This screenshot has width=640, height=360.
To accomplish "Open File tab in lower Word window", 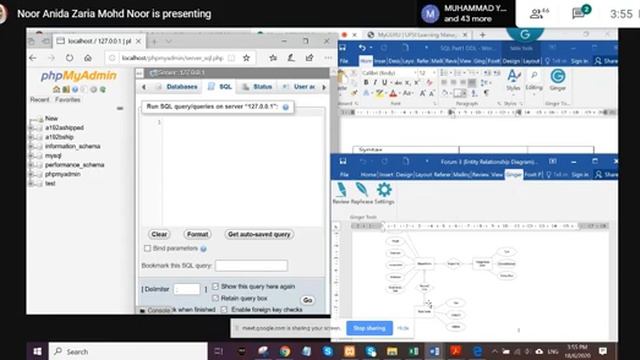I will (344, 175).
